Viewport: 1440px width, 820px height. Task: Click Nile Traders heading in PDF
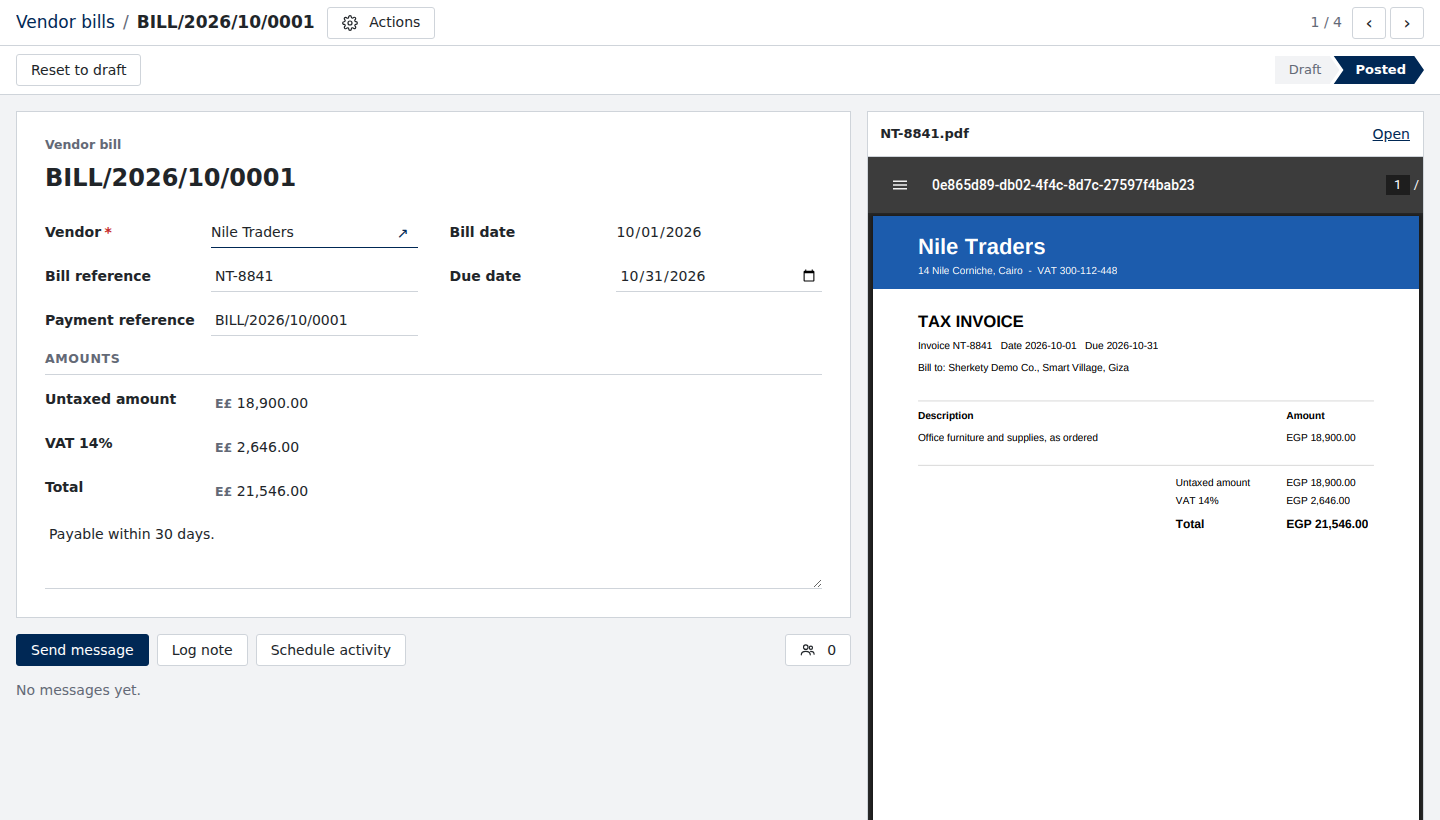click(x=982, y=247)
